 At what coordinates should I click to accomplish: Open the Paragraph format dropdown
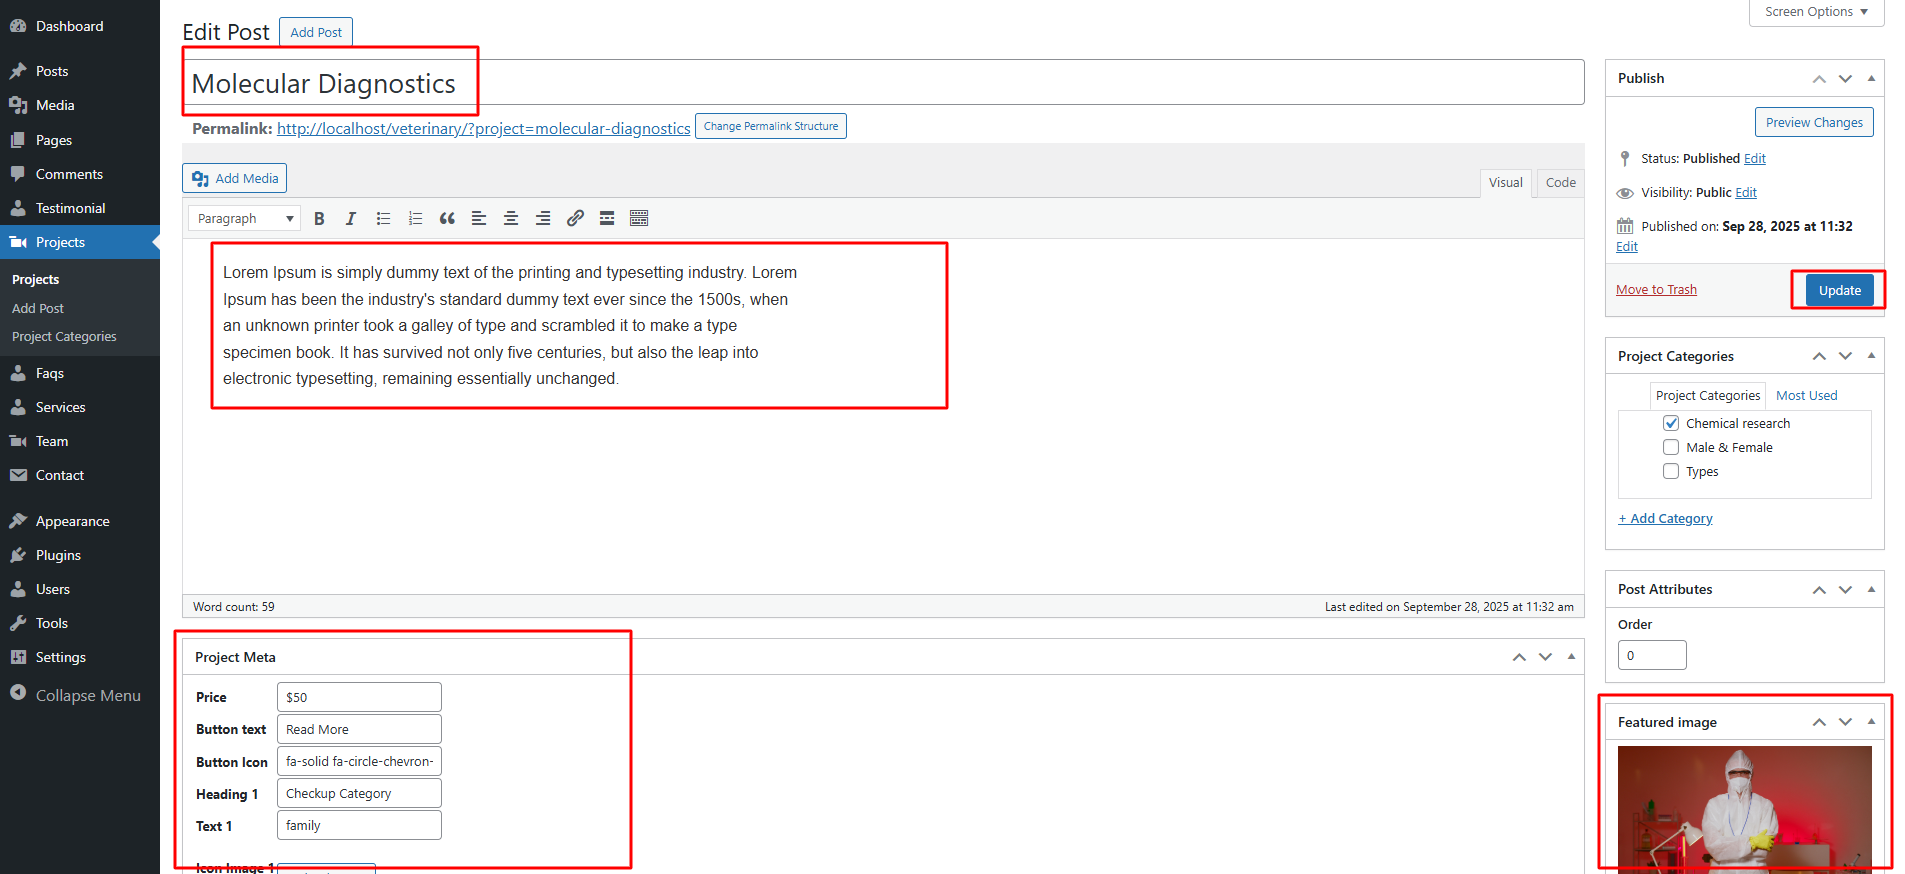pyautogui.click(x=245, y=219)
